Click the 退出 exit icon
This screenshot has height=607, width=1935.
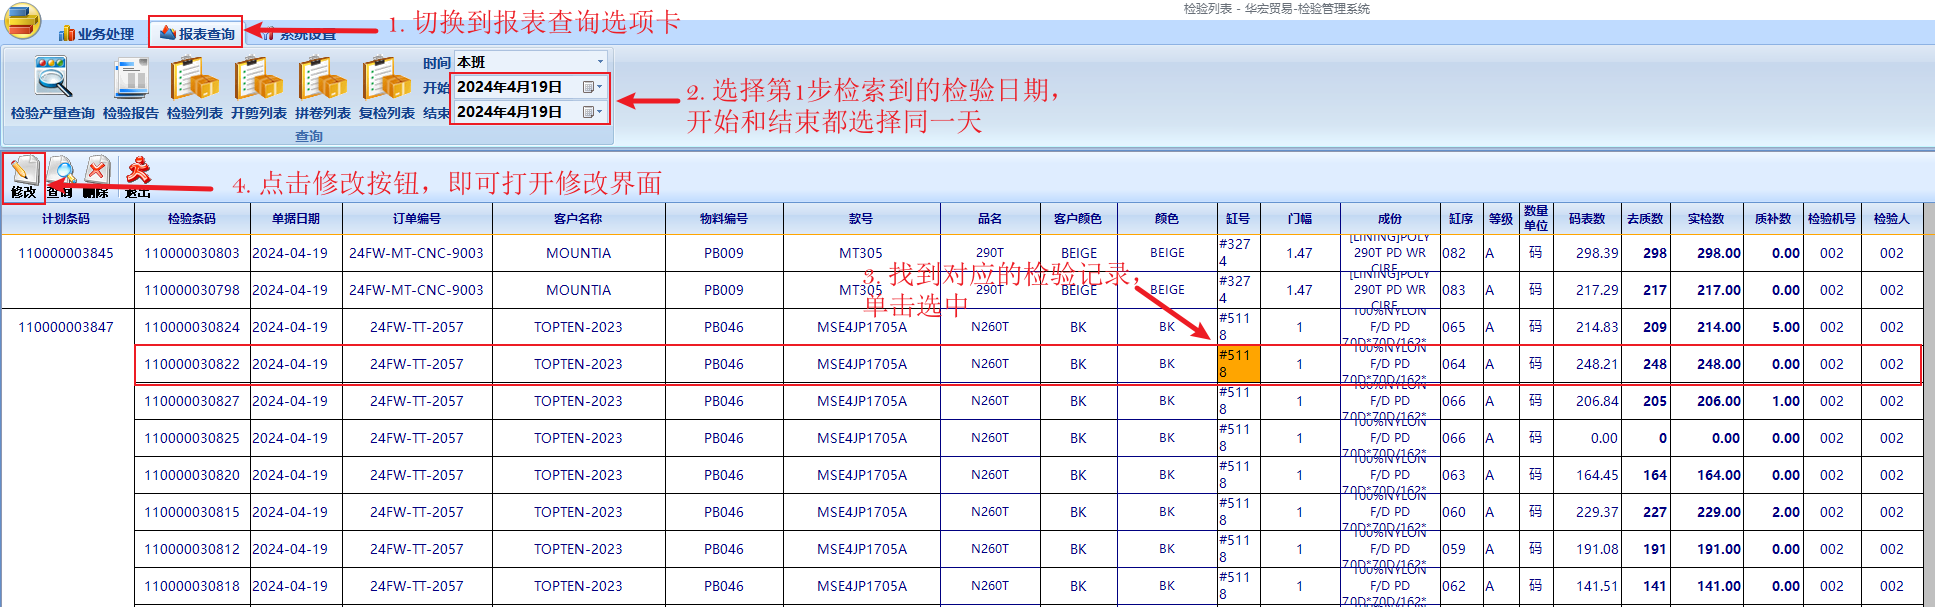pyautogui.click(x=138, y=176)
